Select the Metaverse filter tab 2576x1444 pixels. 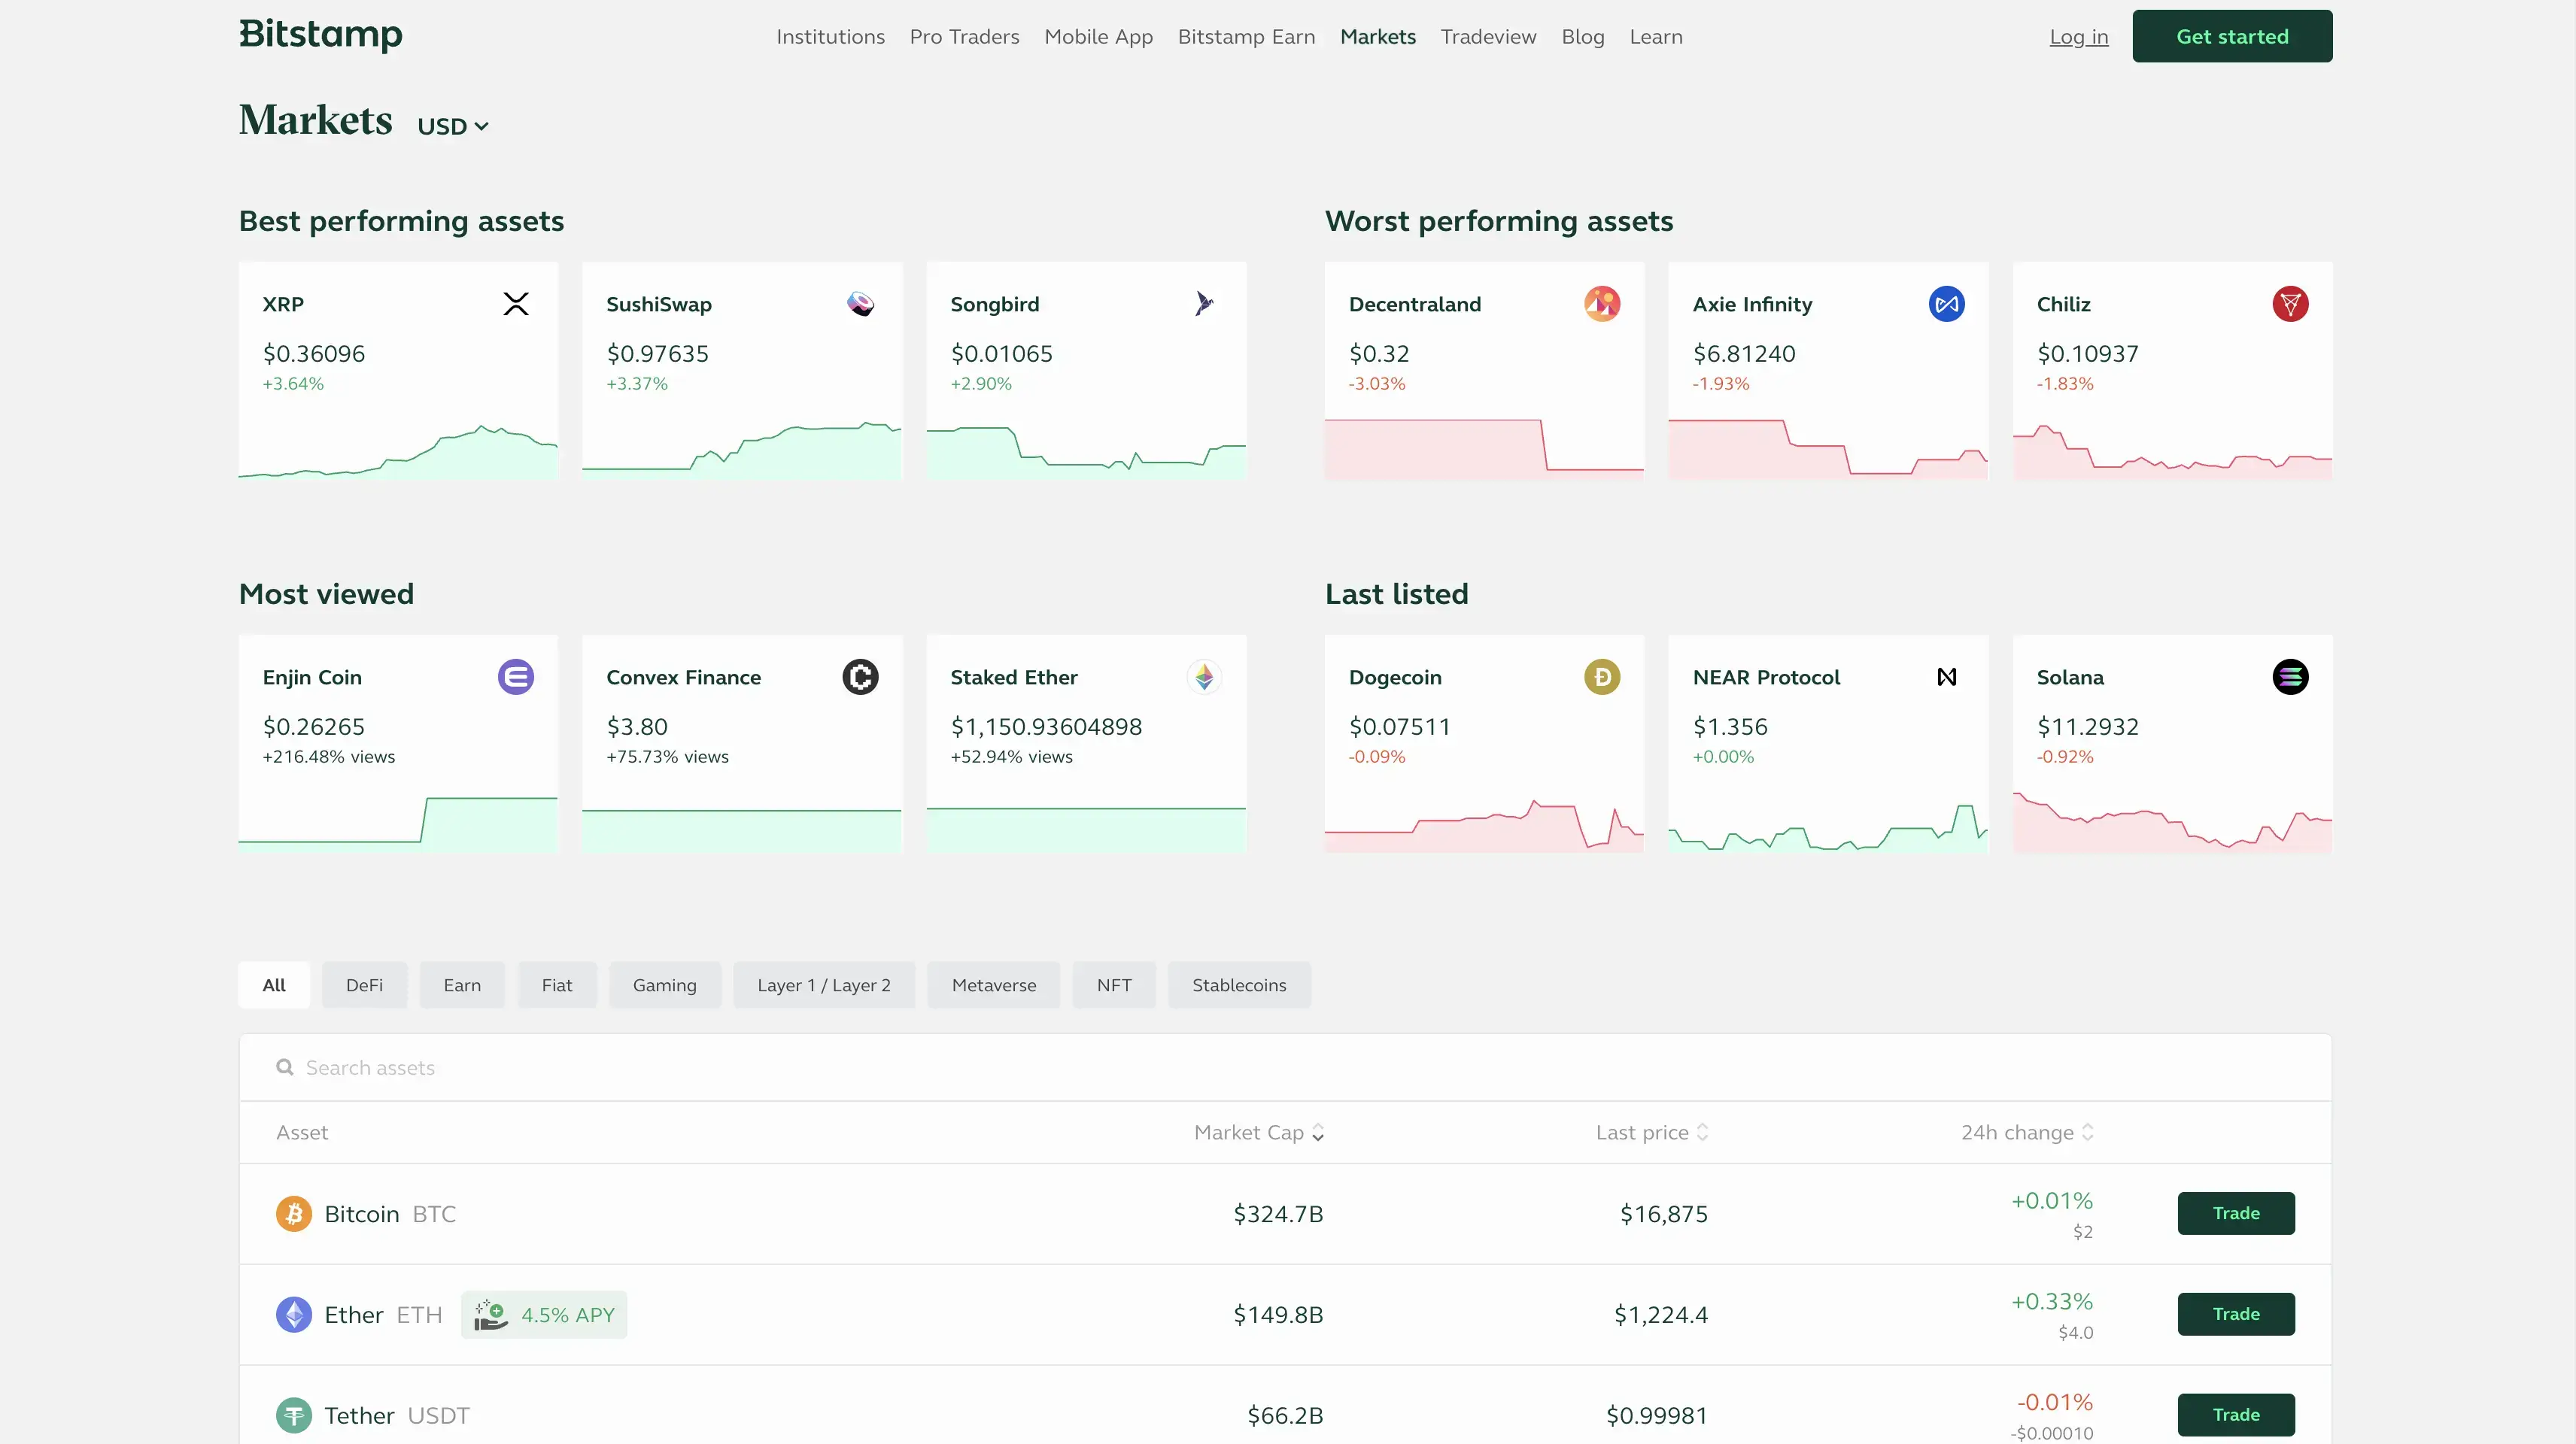click(x=994, y=985)
